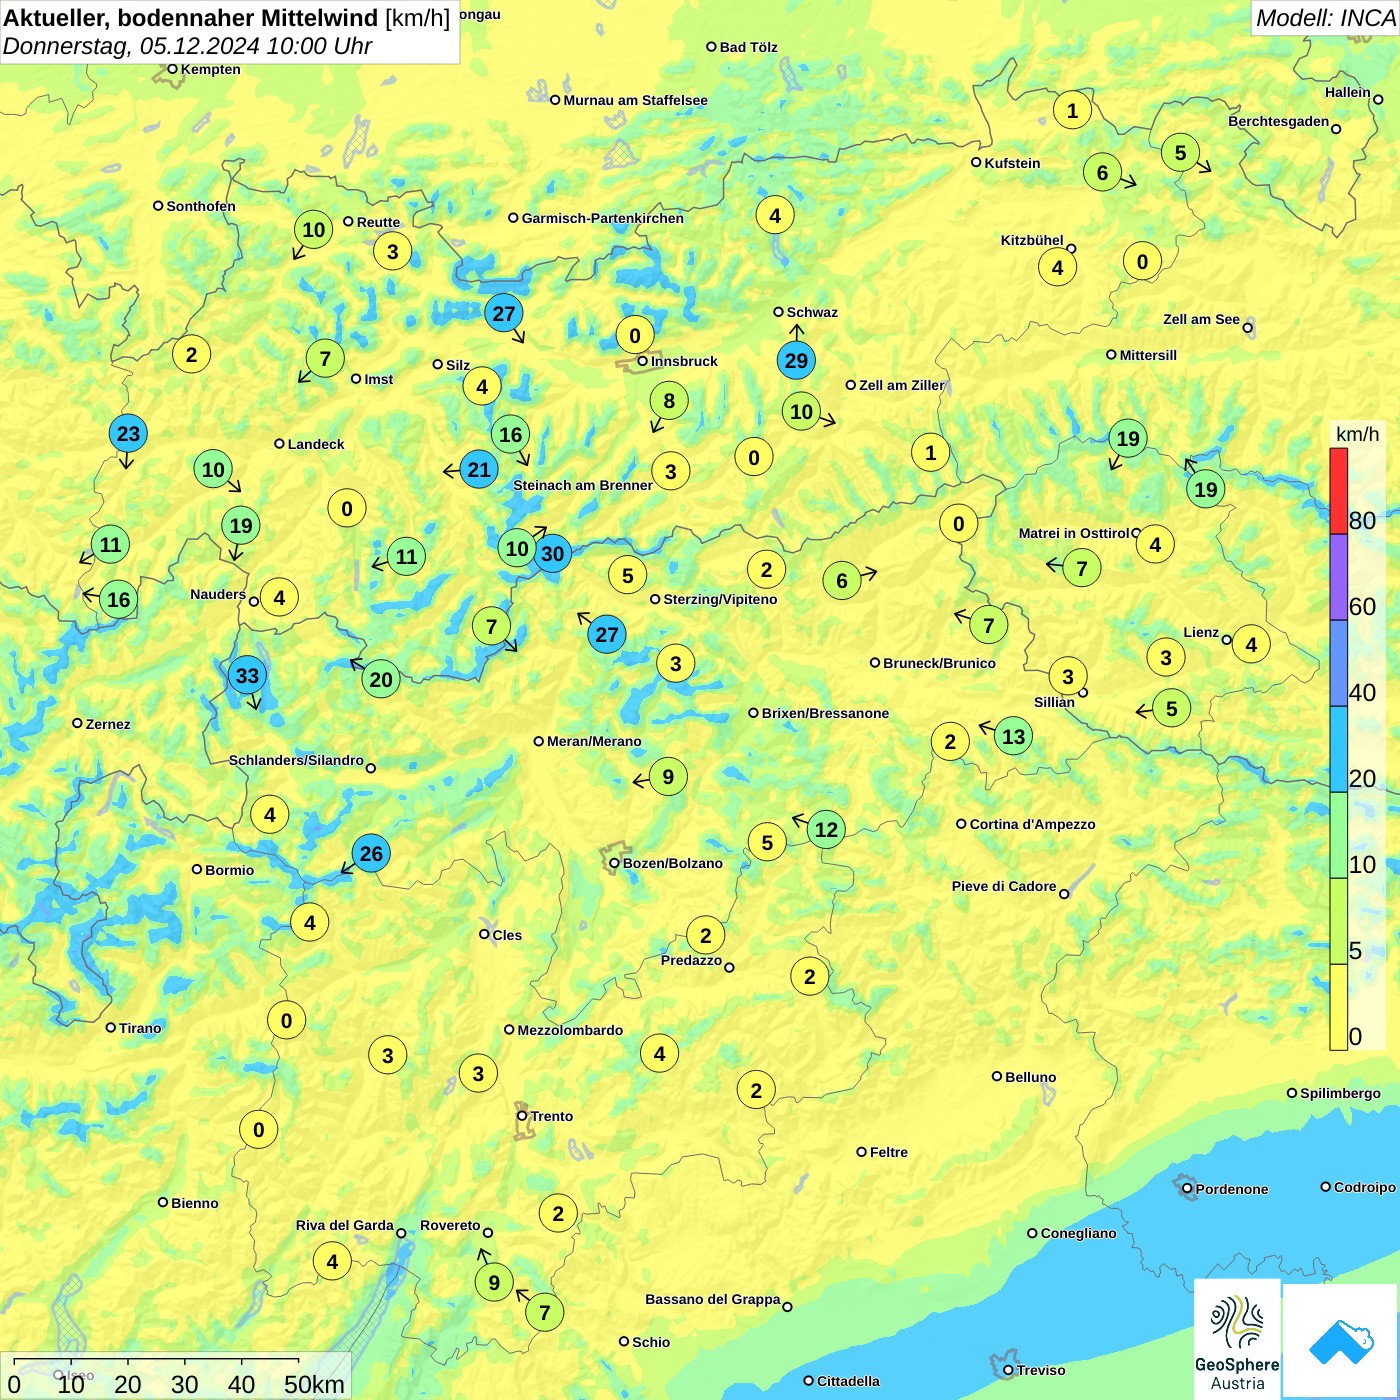Image resolution: width=1400 pixels, height=1400 pixels.
Task: Click the green legend swatch for 10–20
Action: pyautogui.click(x=1338, y=835)
